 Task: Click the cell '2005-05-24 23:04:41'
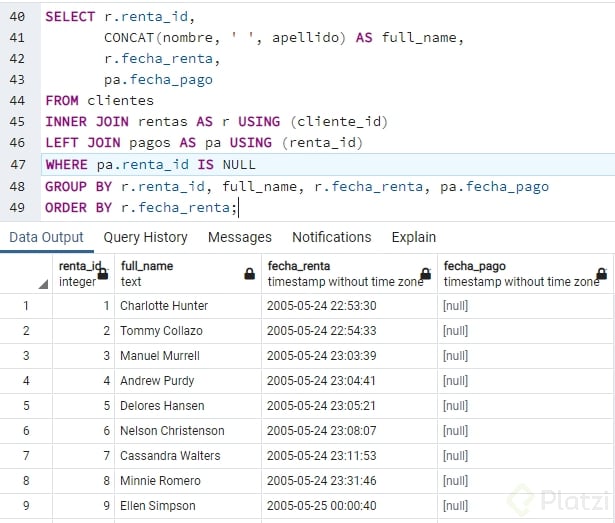coord(349,381)
